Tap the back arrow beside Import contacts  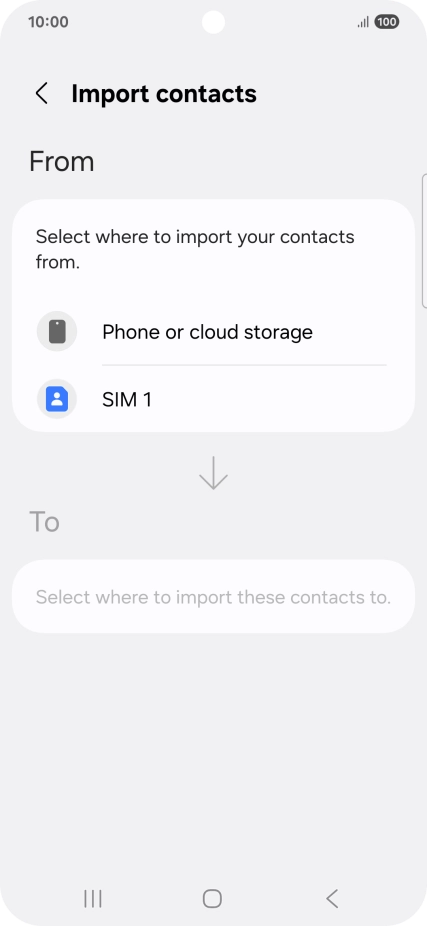[41, 93]
